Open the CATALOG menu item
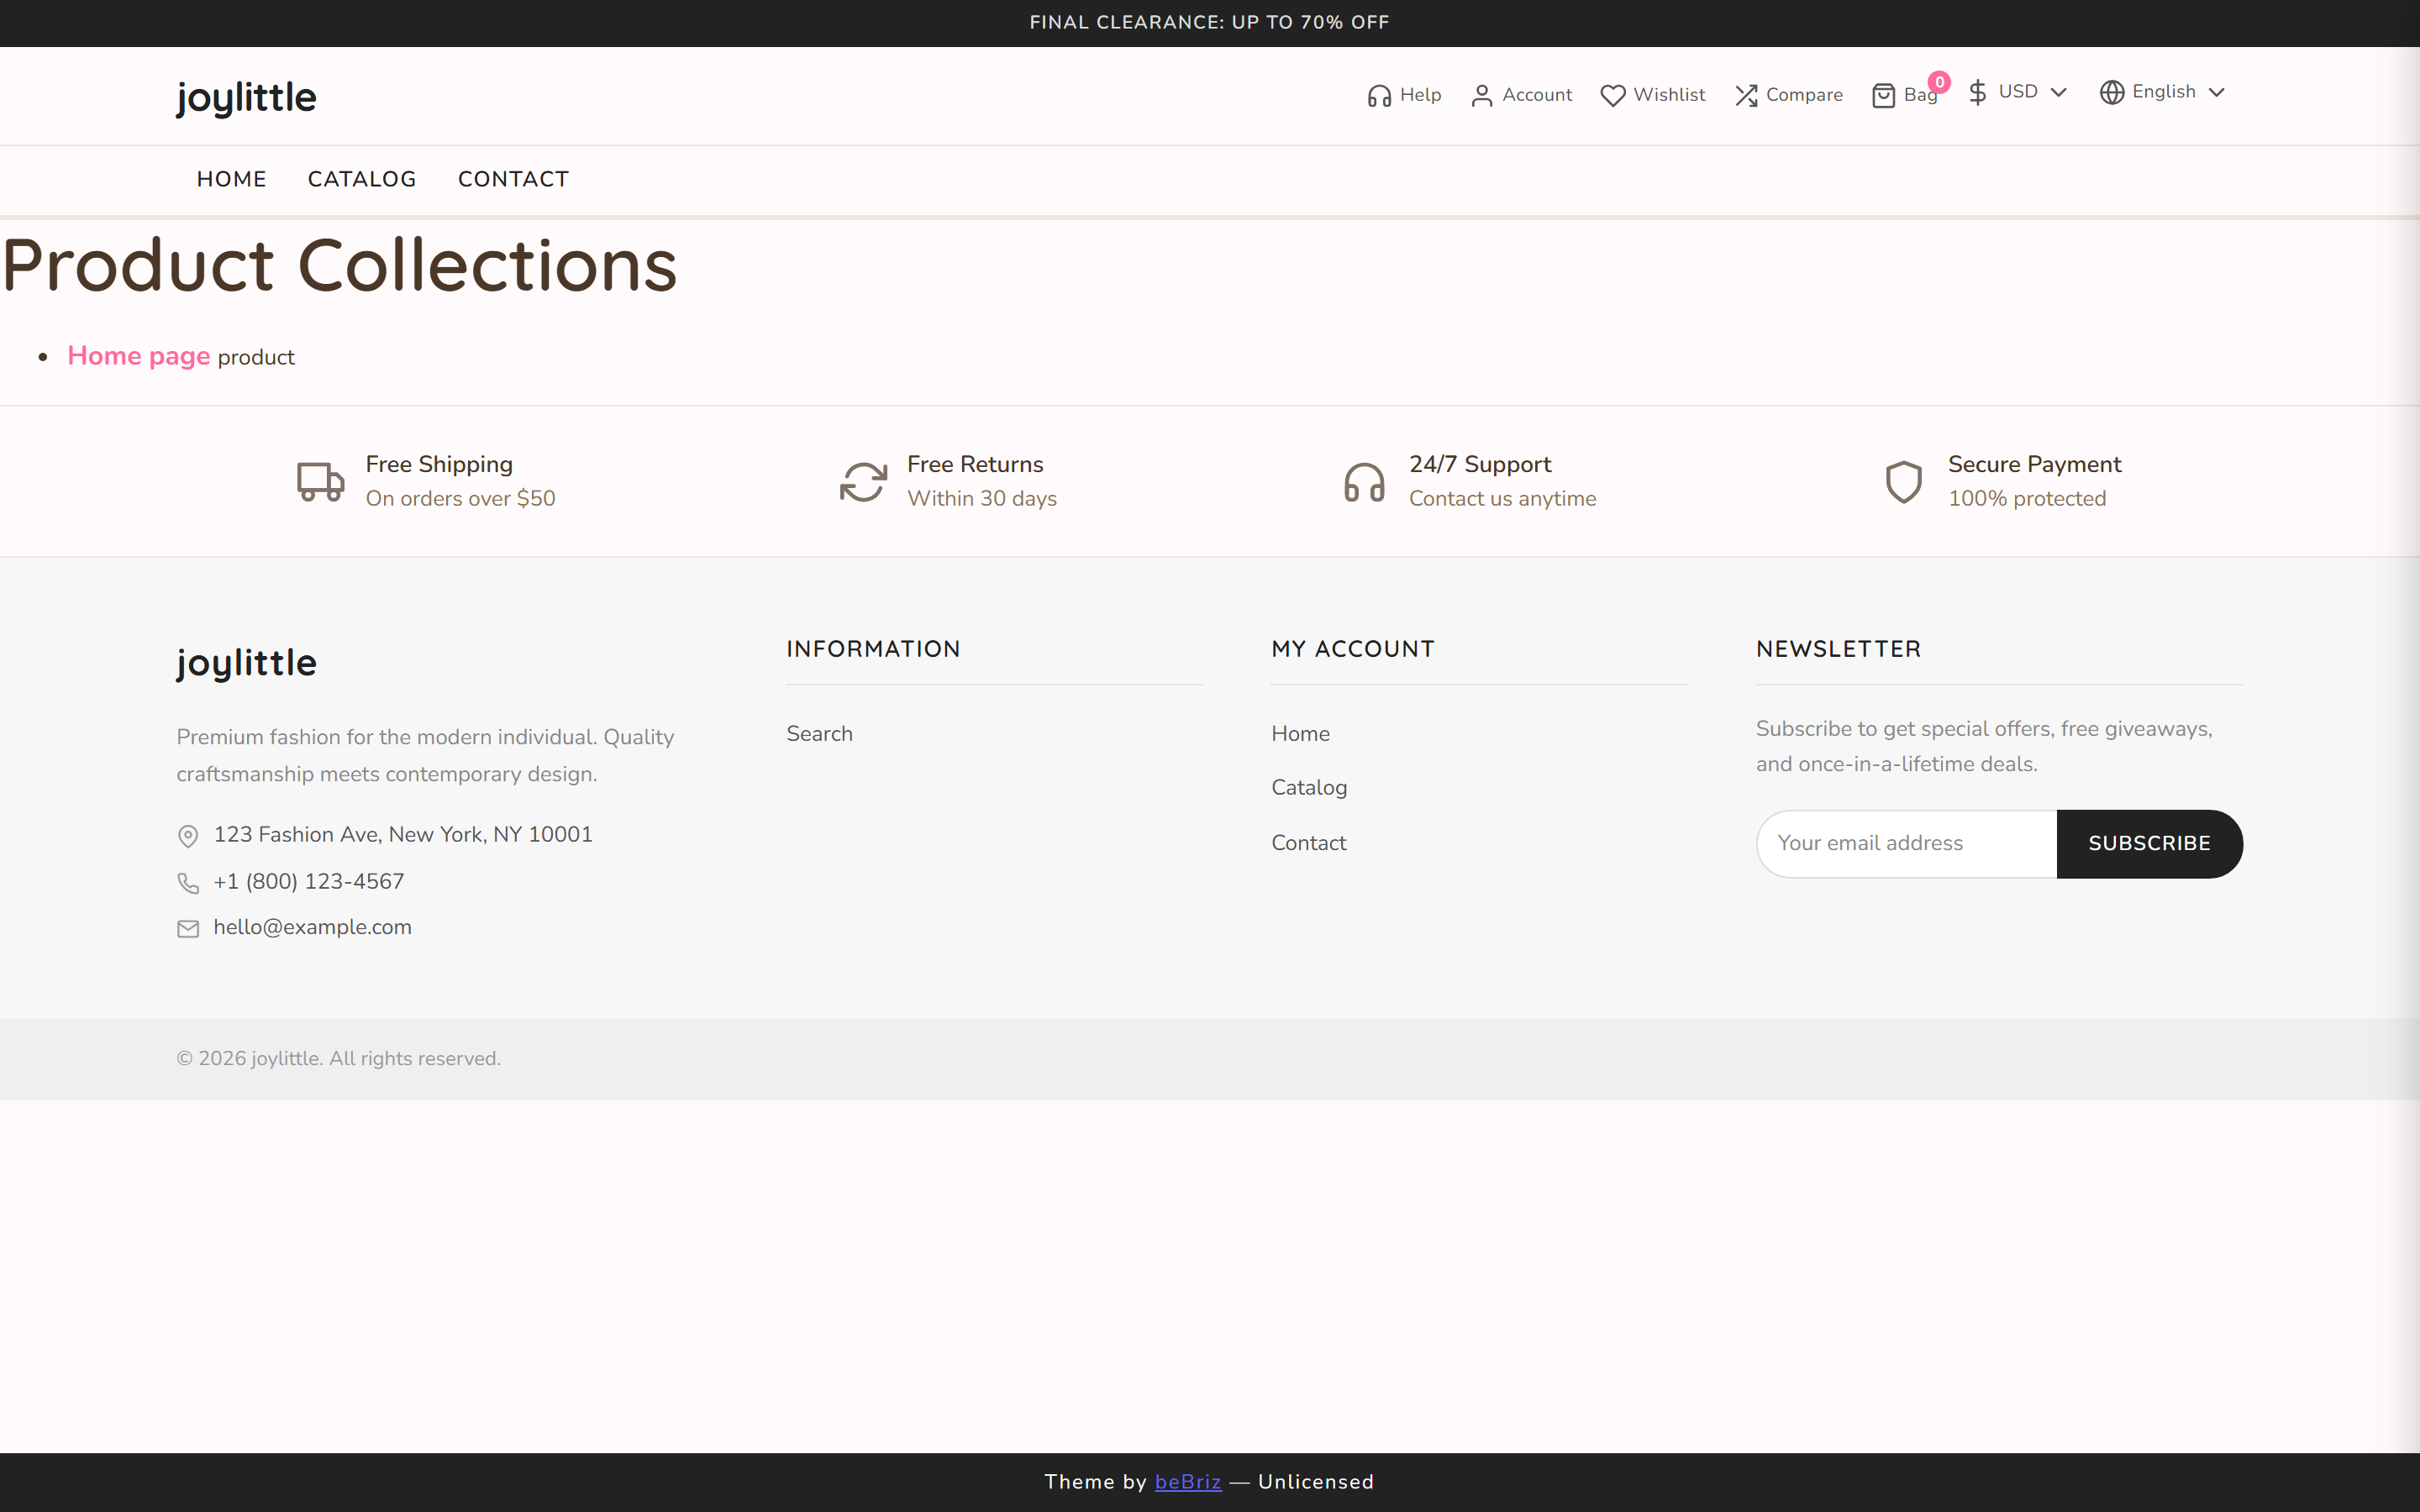 tap(362, 179)
